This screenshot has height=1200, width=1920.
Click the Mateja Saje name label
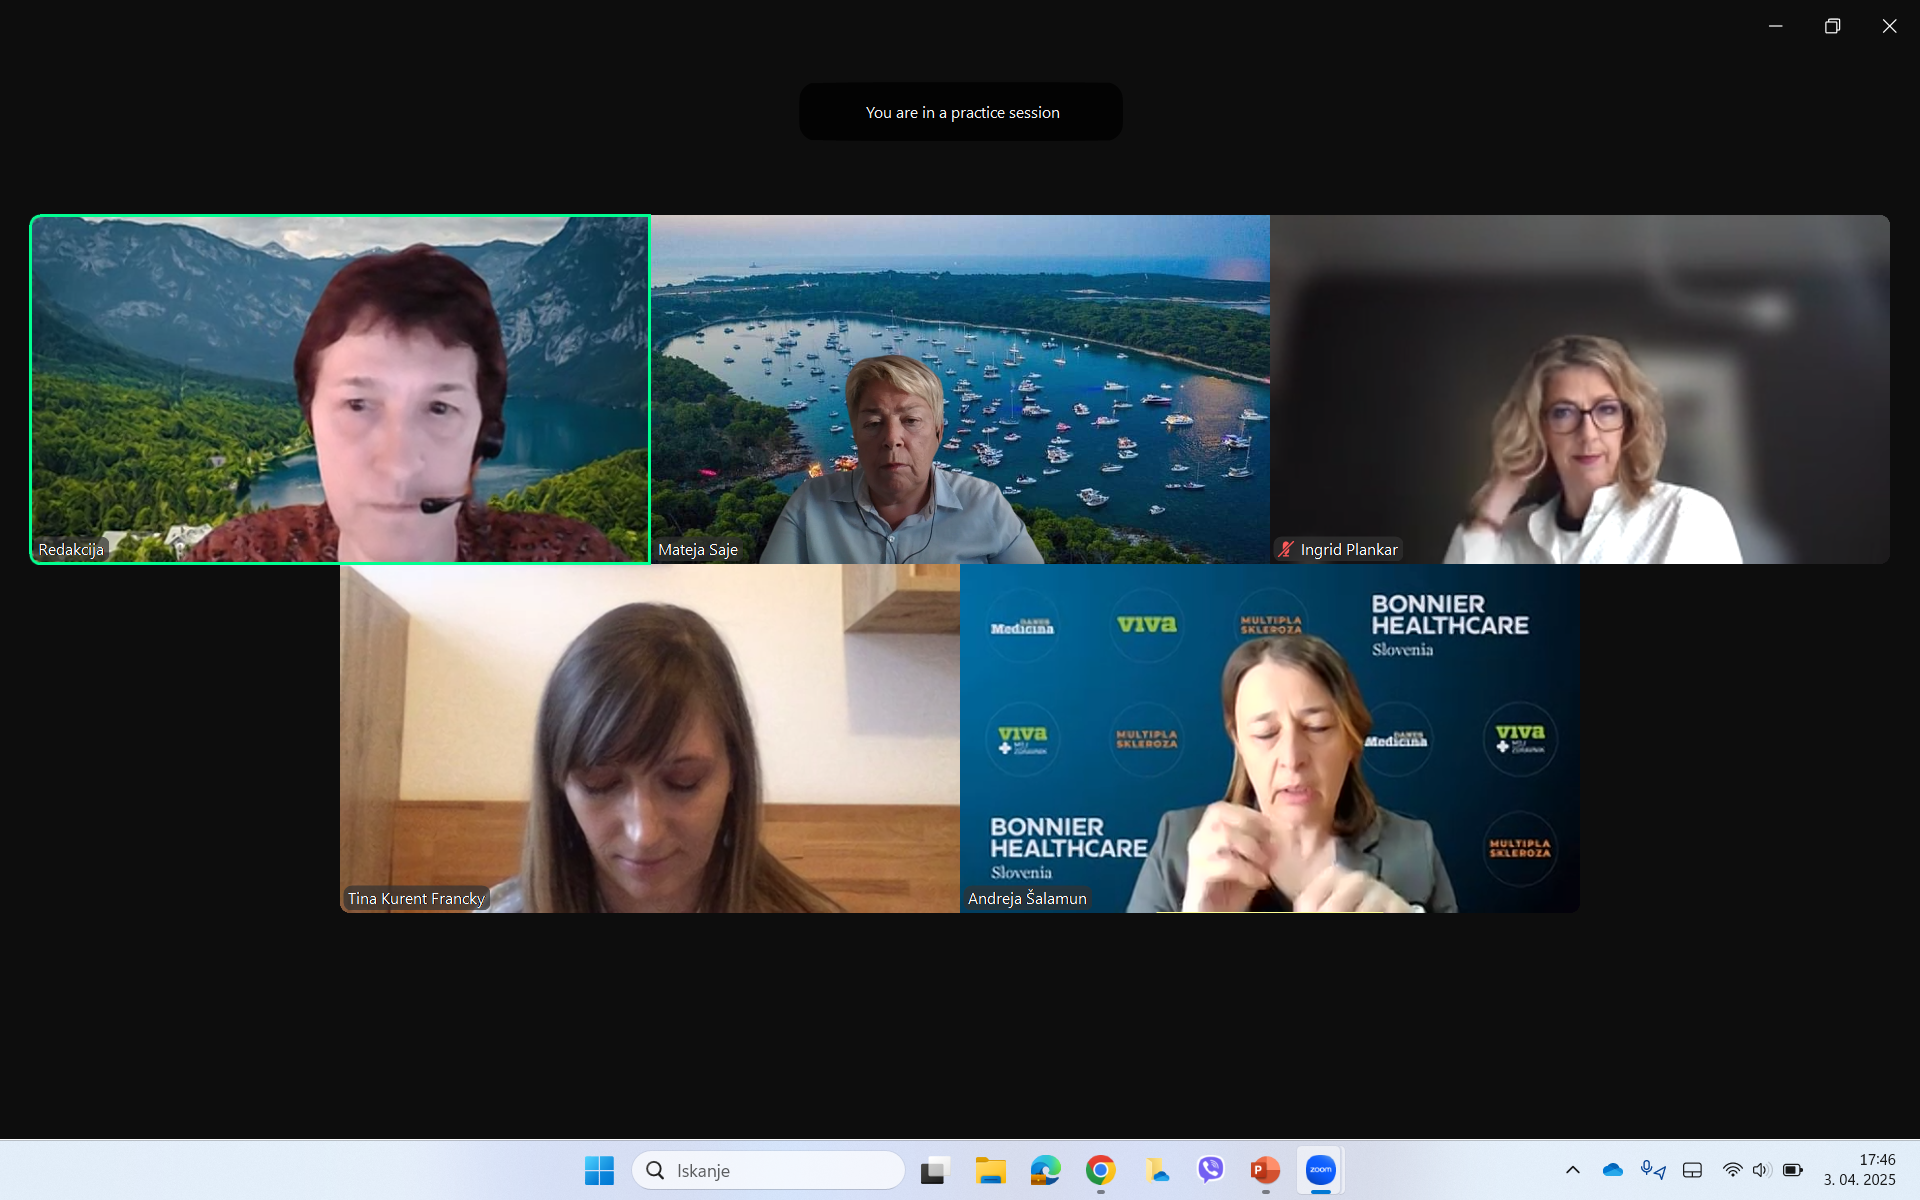[697, 549]
